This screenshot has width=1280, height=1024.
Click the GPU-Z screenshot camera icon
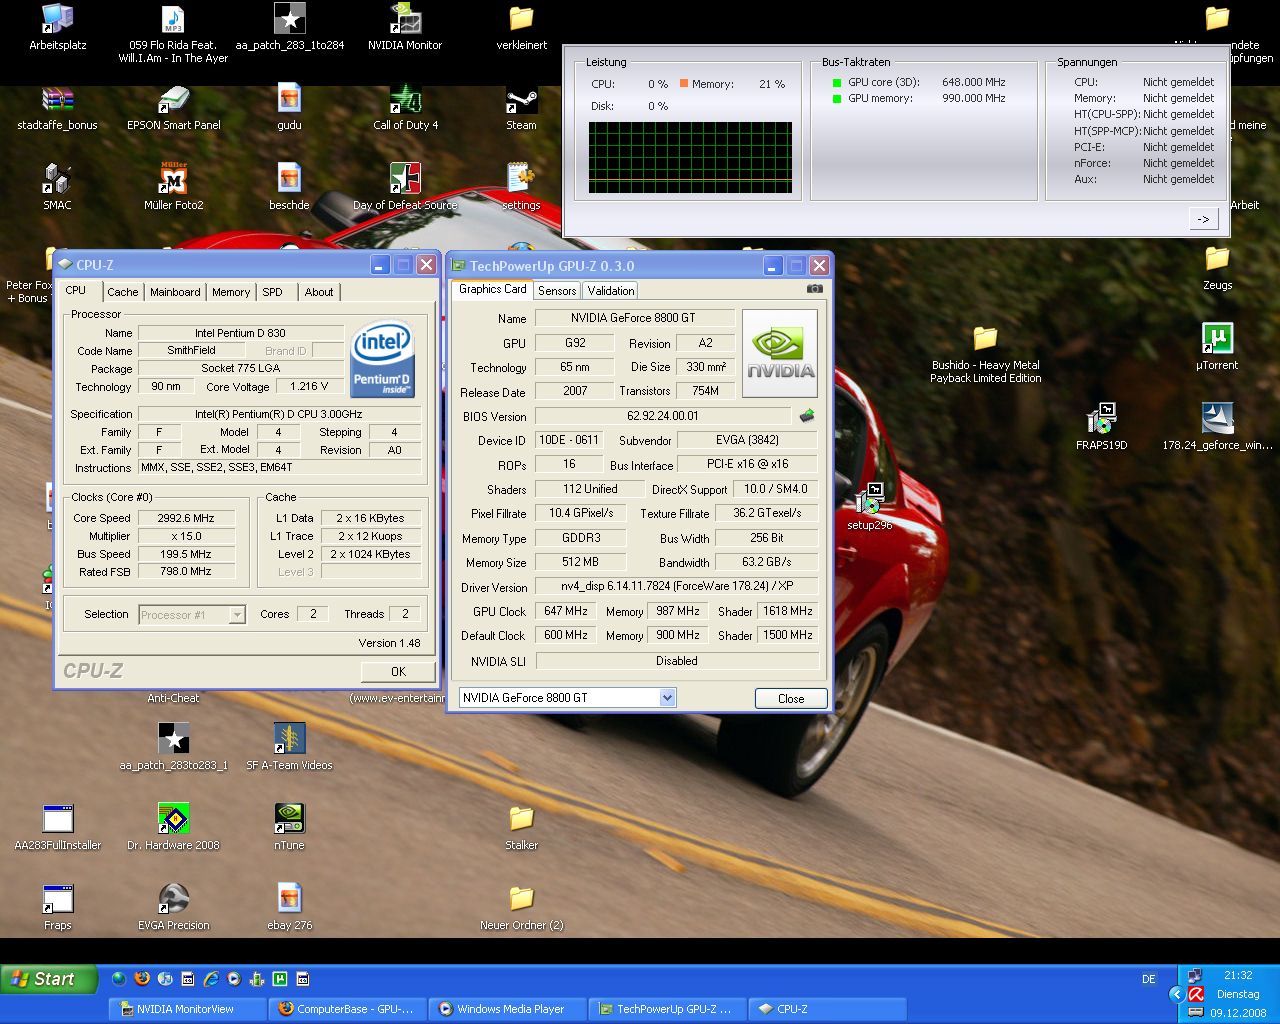click(815, 289)
